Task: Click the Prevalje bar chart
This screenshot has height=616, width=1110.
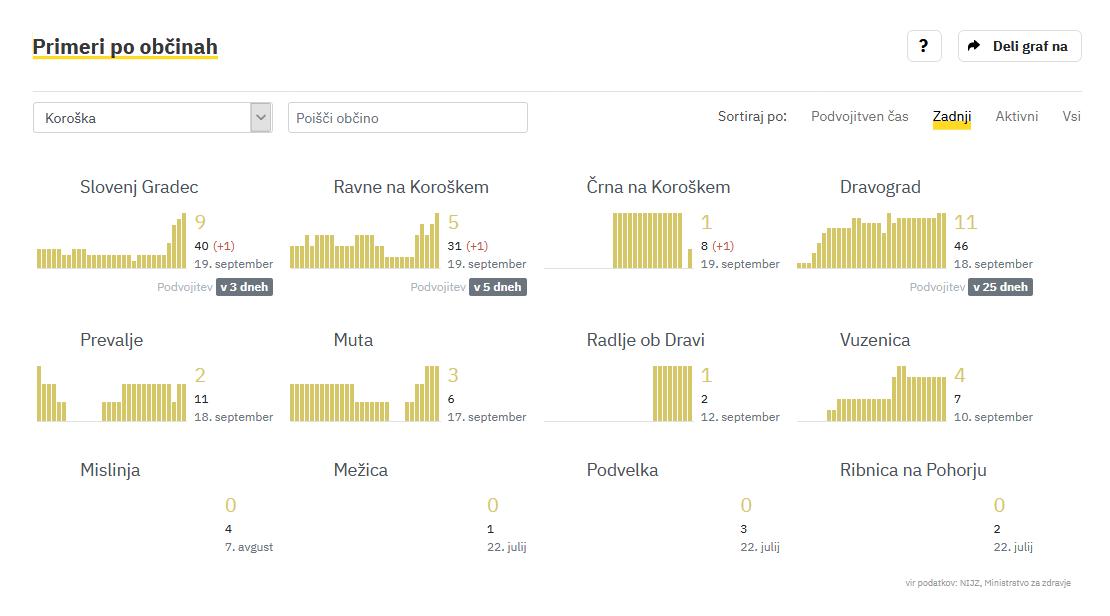Action: [111, 394]
